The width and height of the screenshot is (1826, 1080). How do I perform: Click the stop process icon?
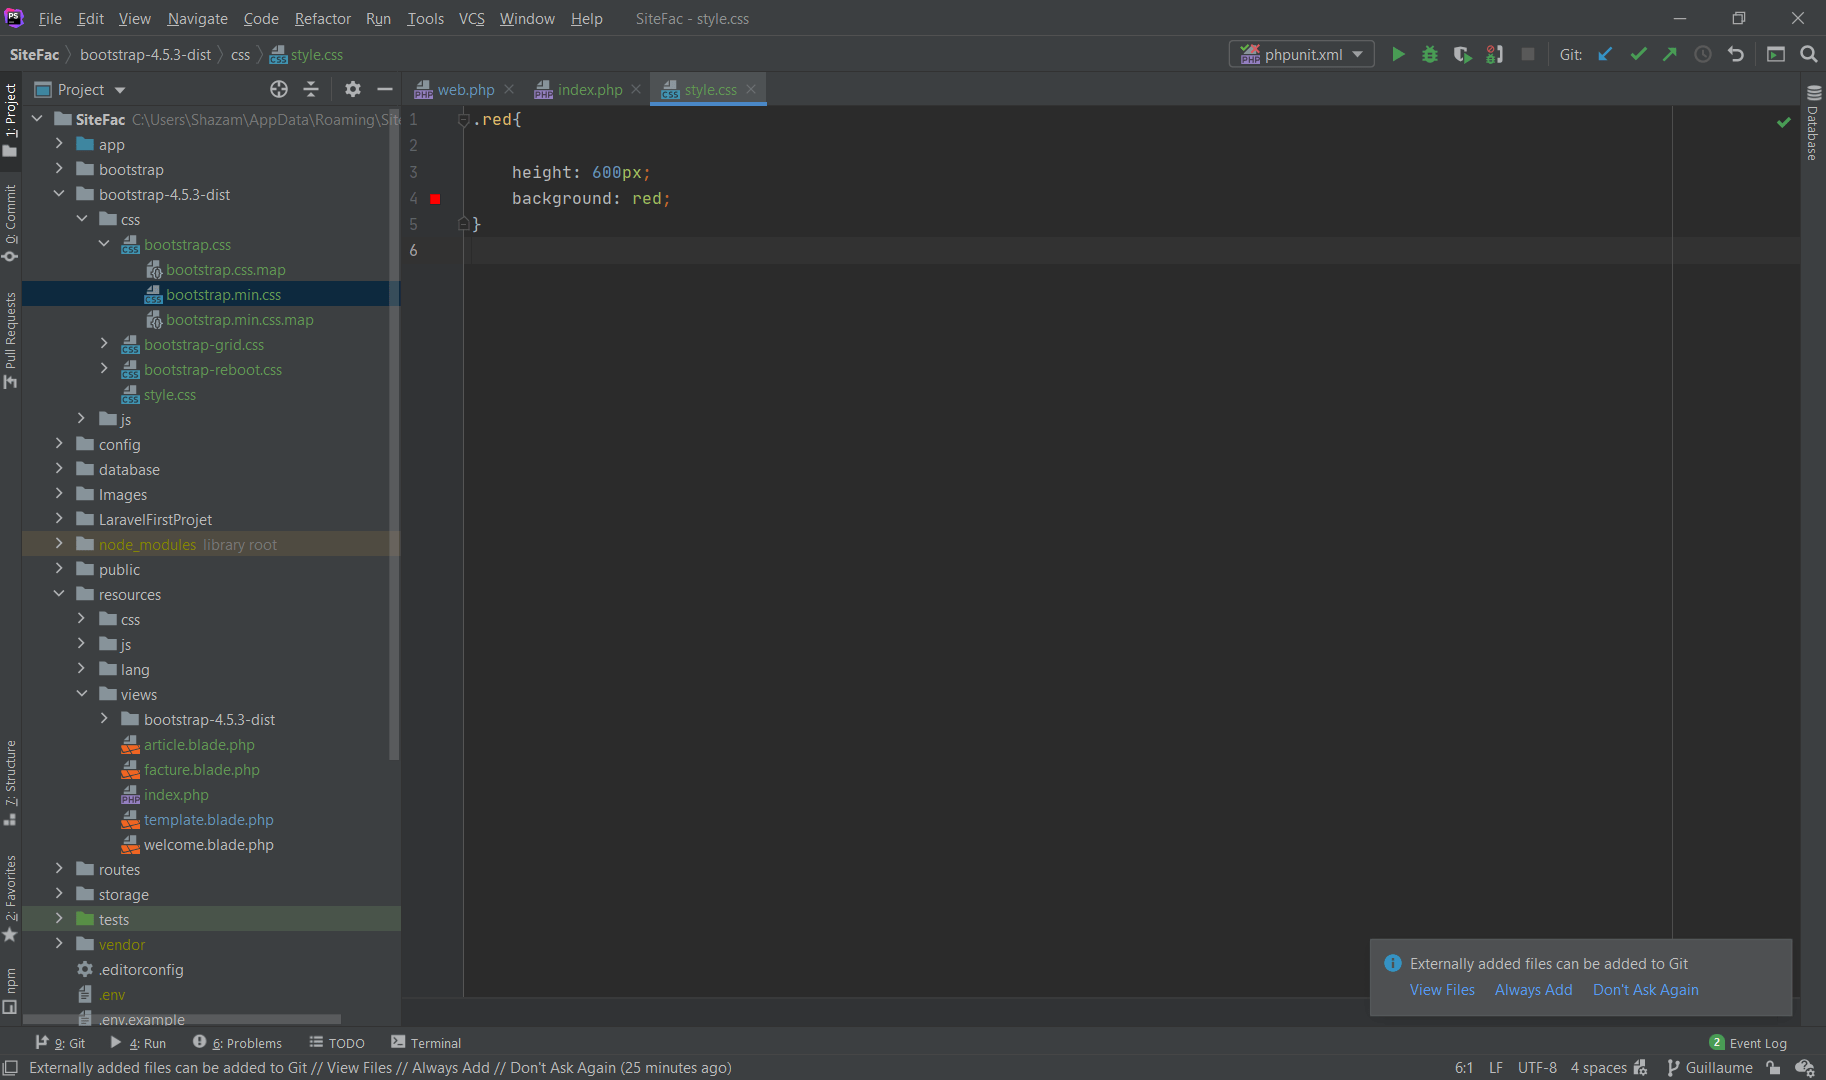[x=1528, y=55]
